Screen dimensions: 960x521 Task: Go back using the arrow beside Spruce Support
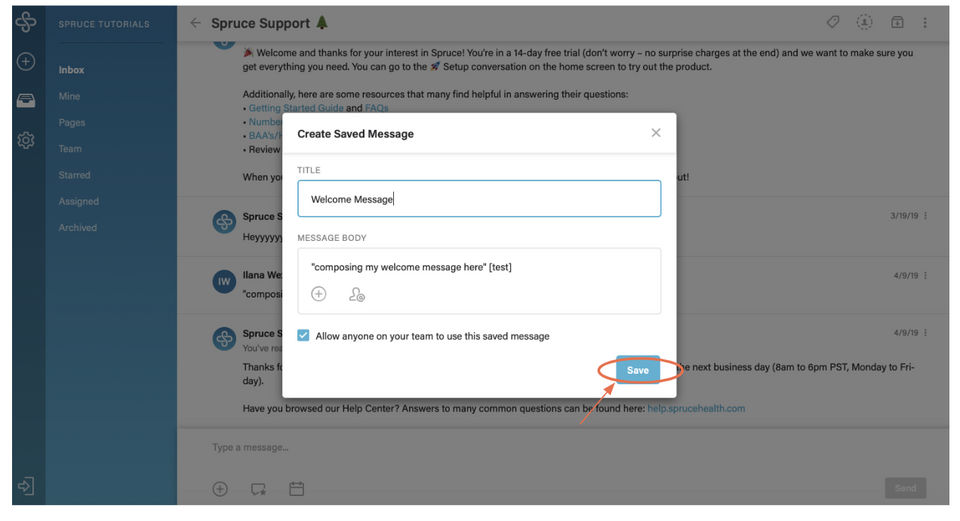[x=195, y=23]
